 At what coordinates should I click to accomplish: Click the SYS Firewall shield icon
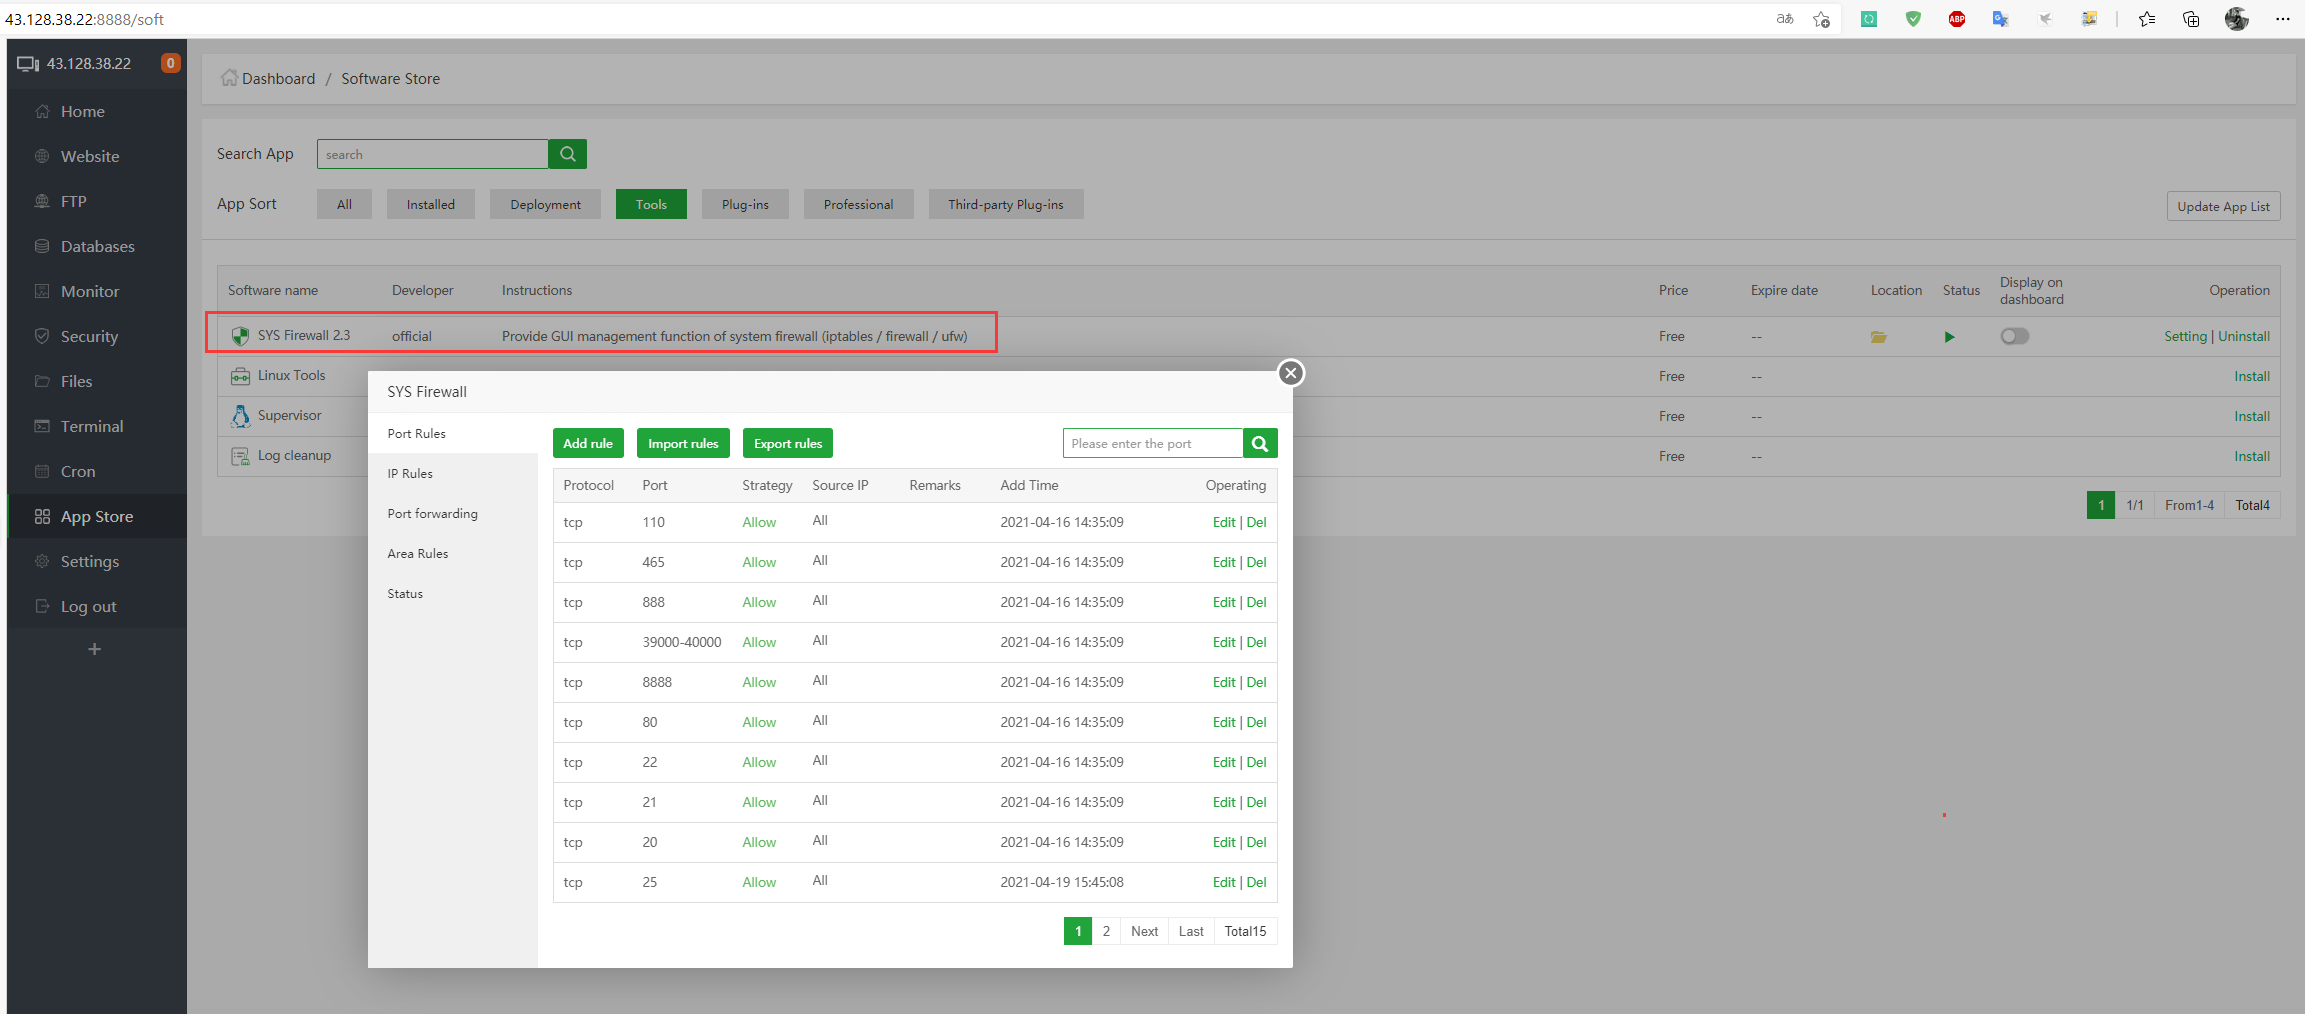[x=240, y=336]
